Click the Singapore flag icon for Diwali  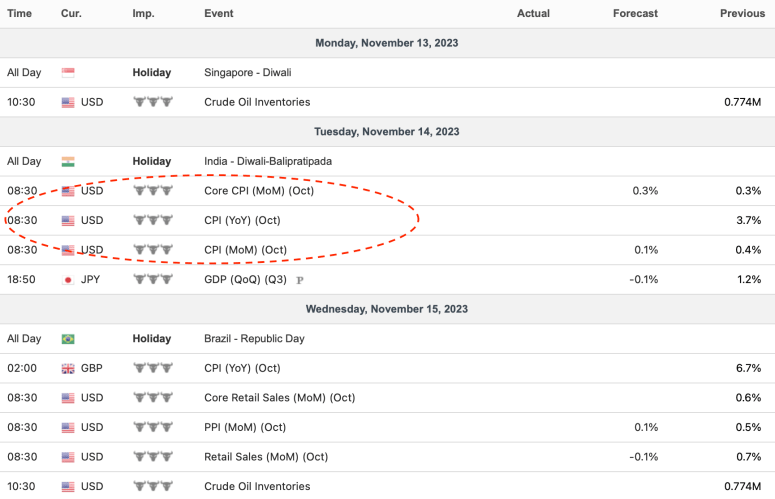coord(68,73)
